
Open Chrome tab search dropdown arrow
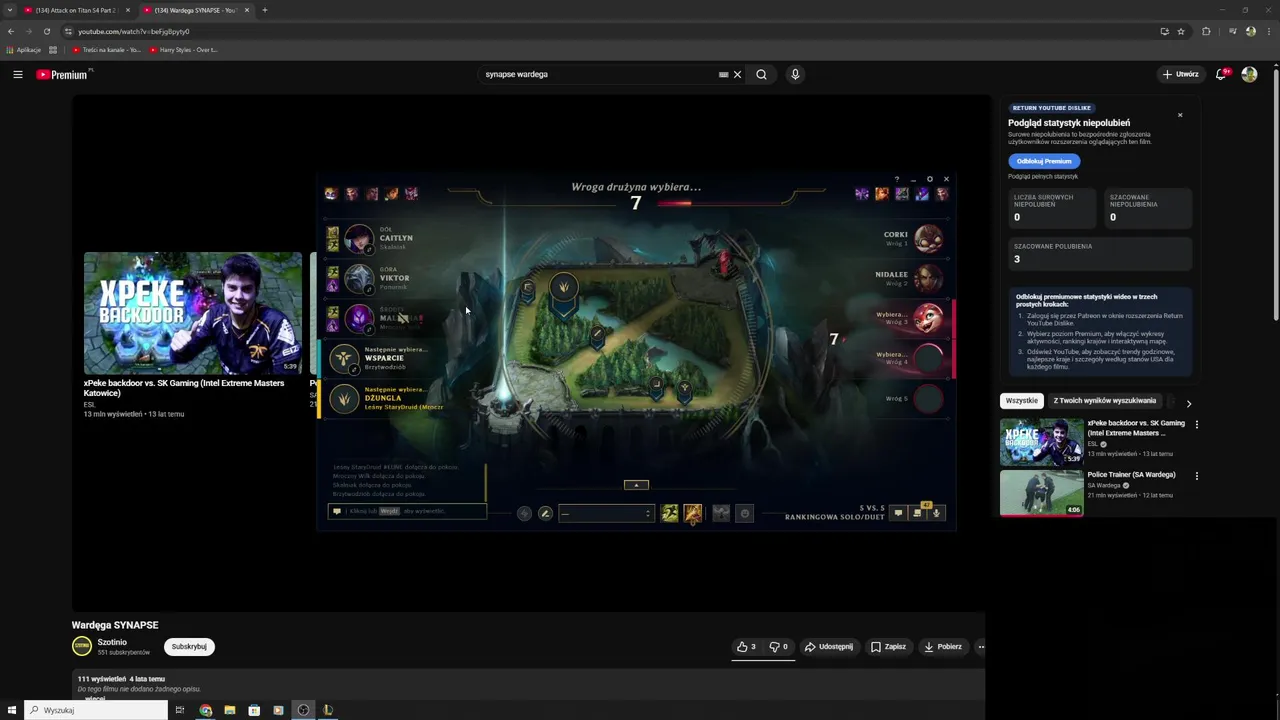tap(9, 10)
